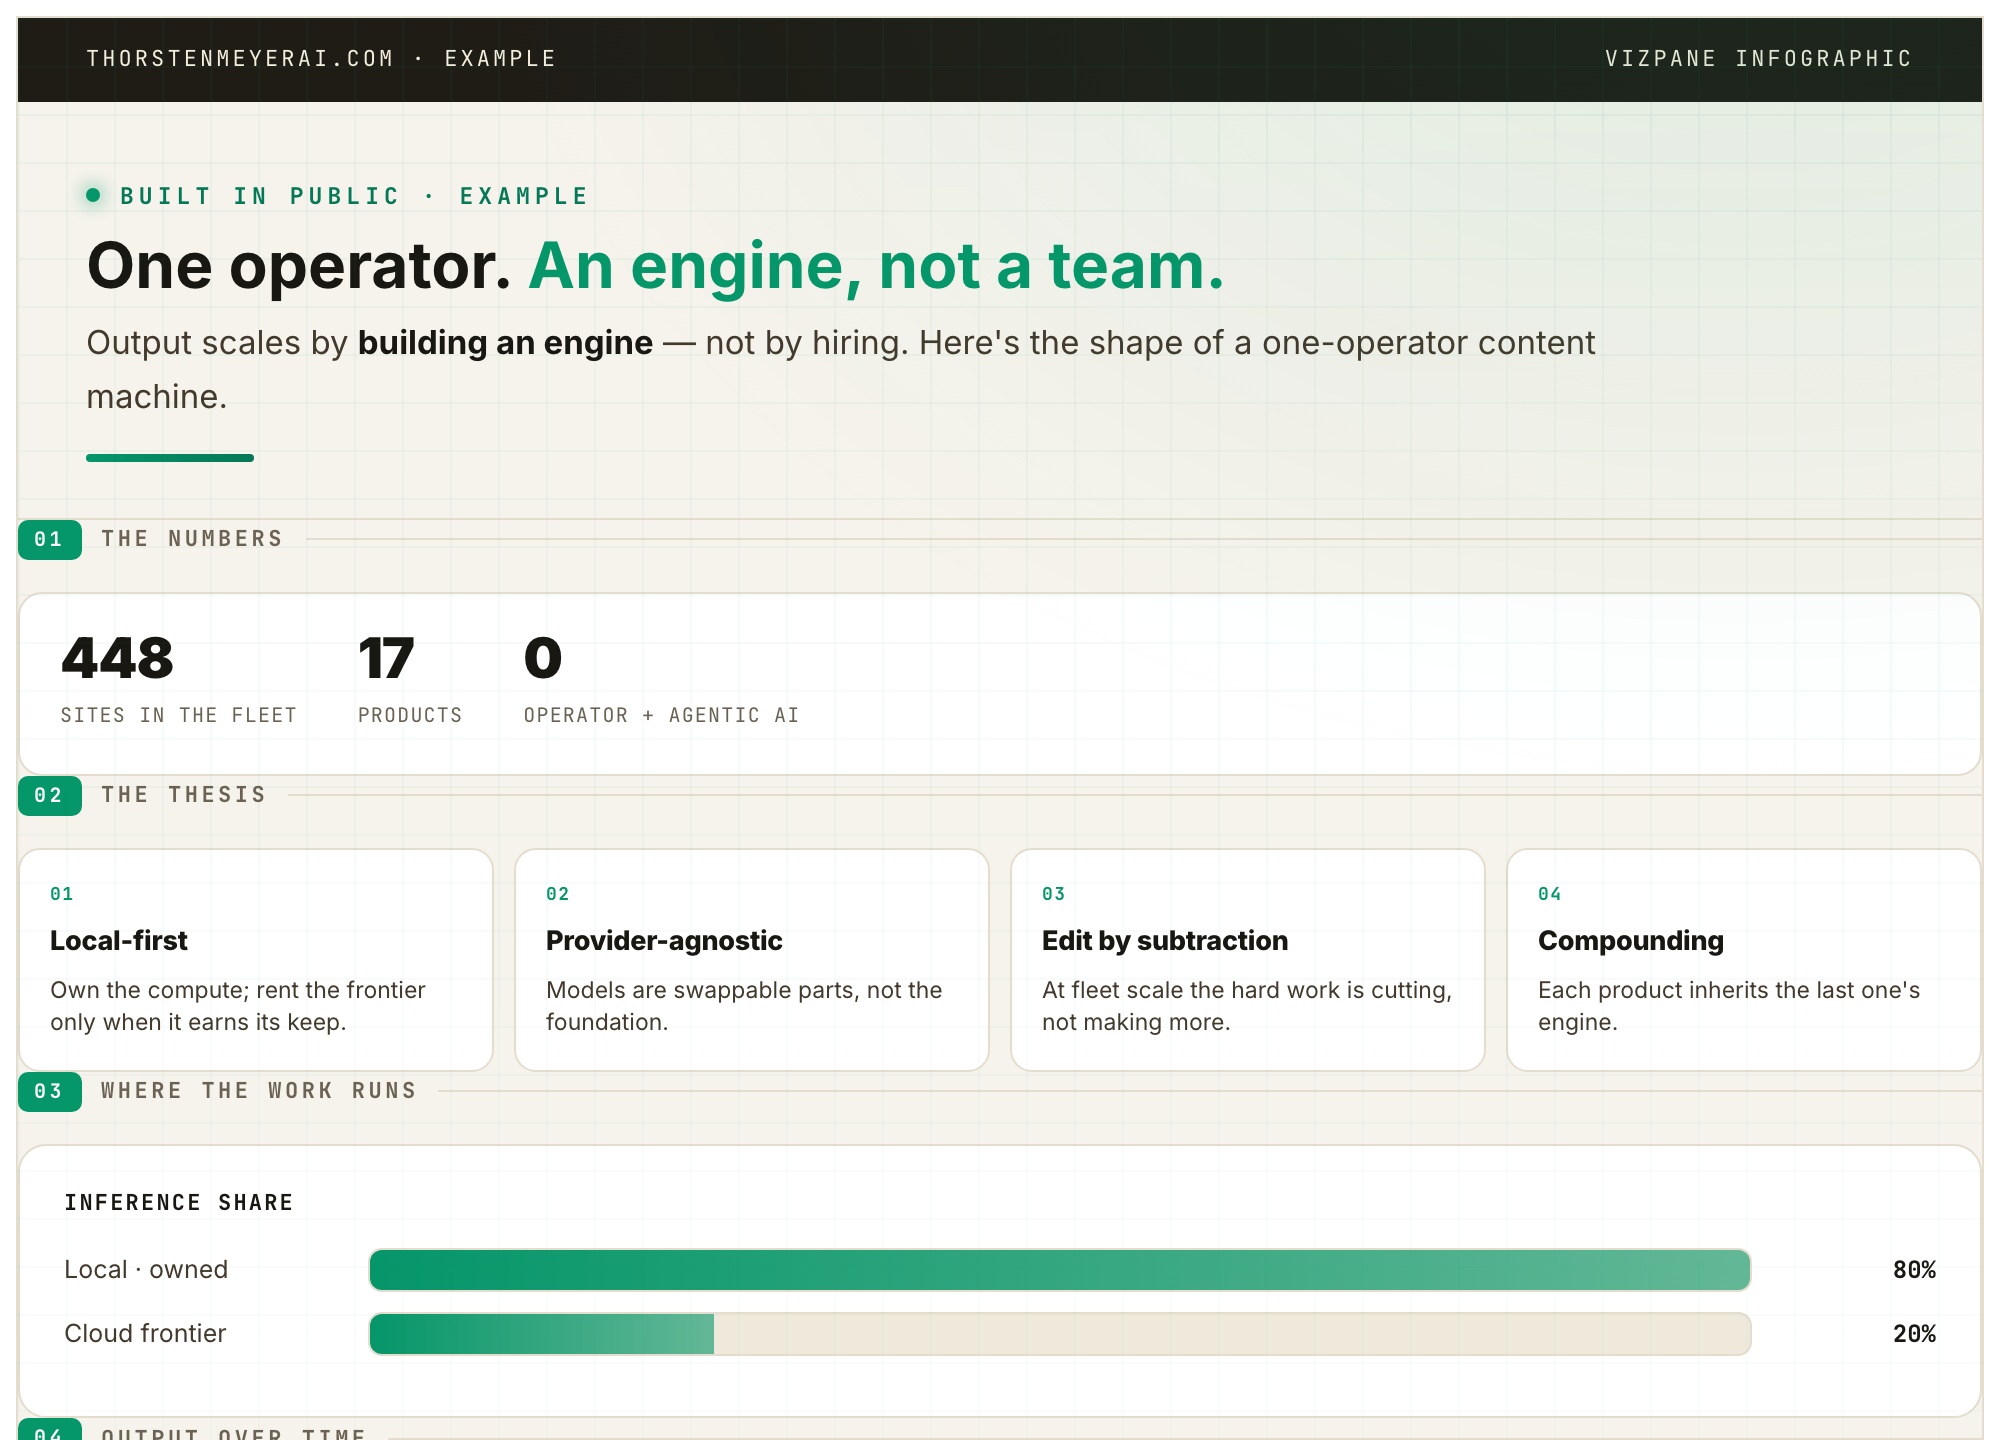The height and width of the screenshot is (1440, 2000).
Task: Click the Local owned 80% progress bar
Action: point(1060,1270)
